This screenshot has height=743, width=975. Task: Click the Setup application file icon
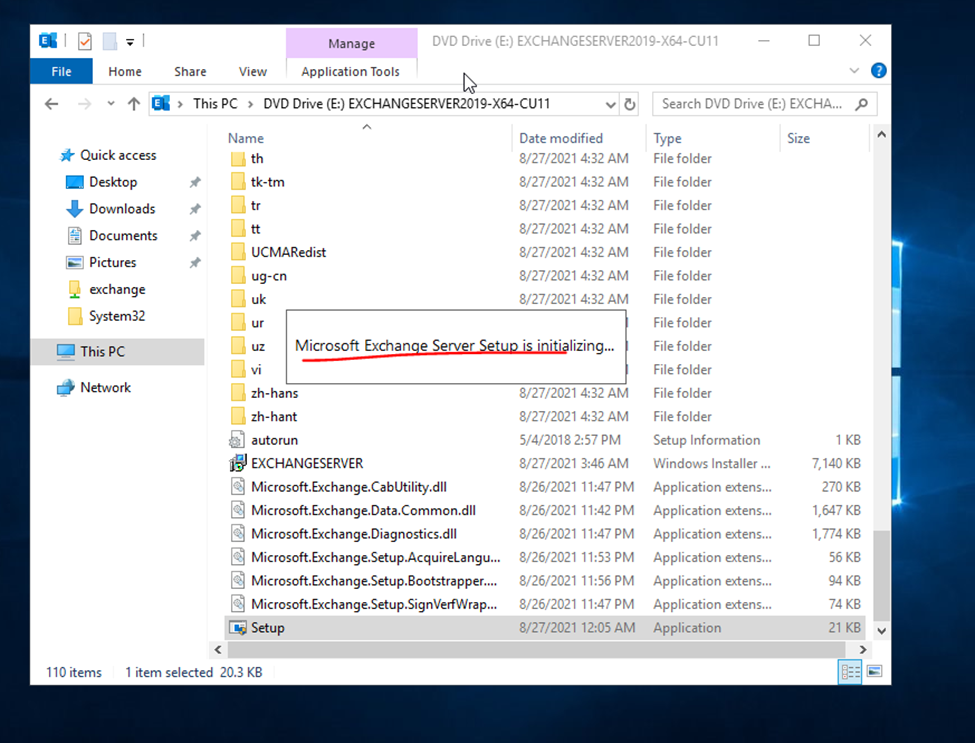[237, 628]
